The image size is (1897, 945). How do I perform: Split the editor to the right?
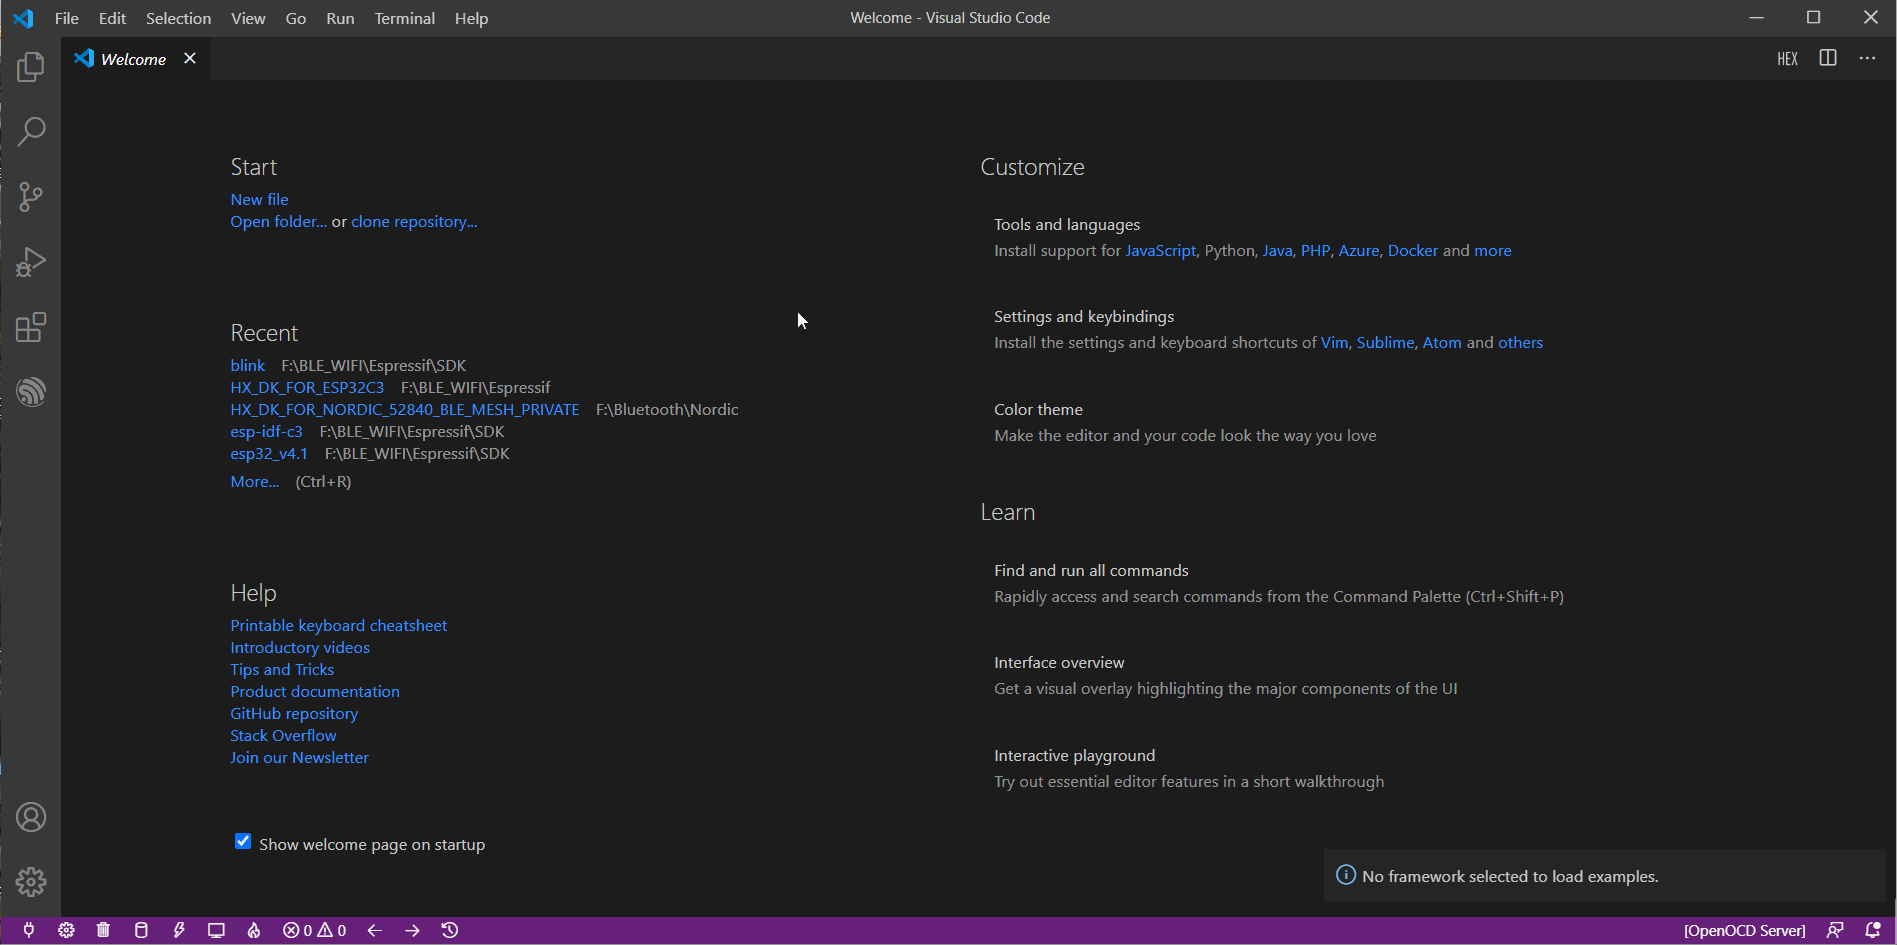click(x=1828, y=58)
